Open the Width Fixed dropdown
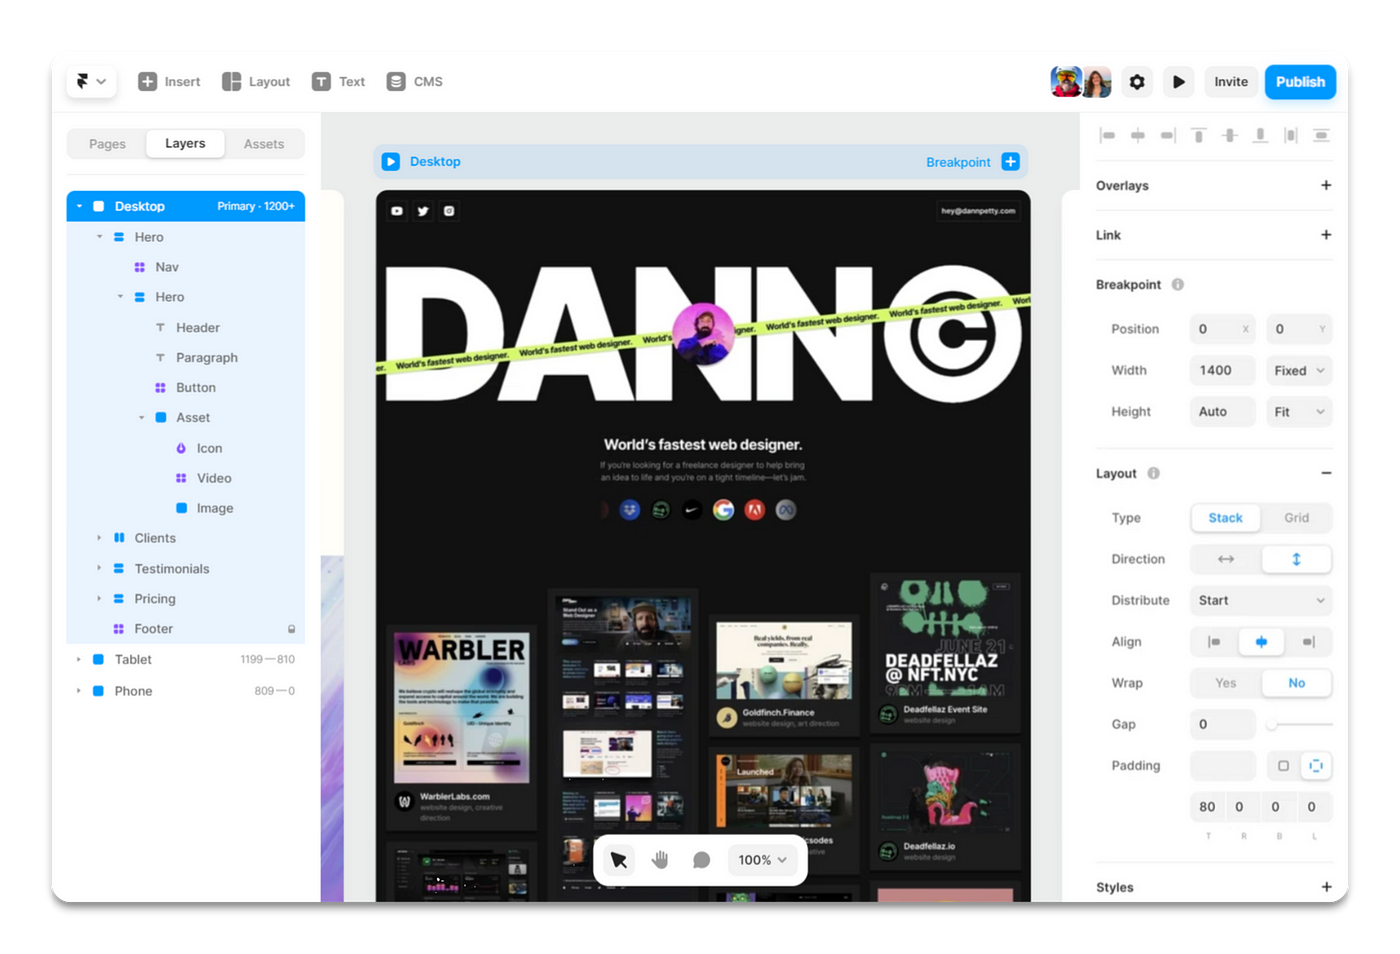The image size is (1400, 954). [1298, 370]
